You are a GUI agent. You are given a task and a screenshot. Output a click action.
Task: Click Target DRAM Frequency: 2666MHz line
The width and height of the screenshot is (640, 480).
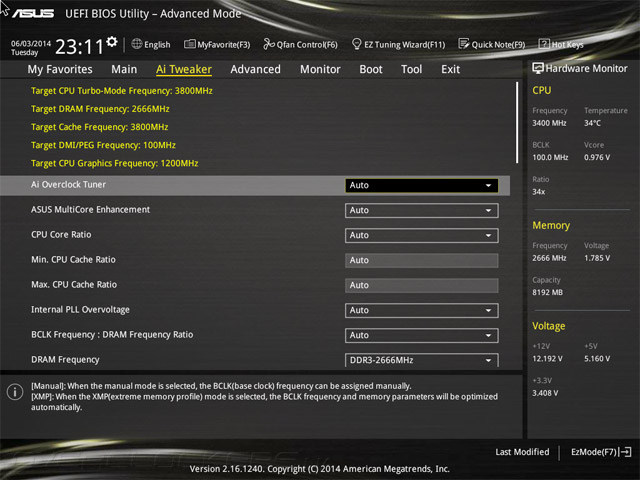(100, 109)
